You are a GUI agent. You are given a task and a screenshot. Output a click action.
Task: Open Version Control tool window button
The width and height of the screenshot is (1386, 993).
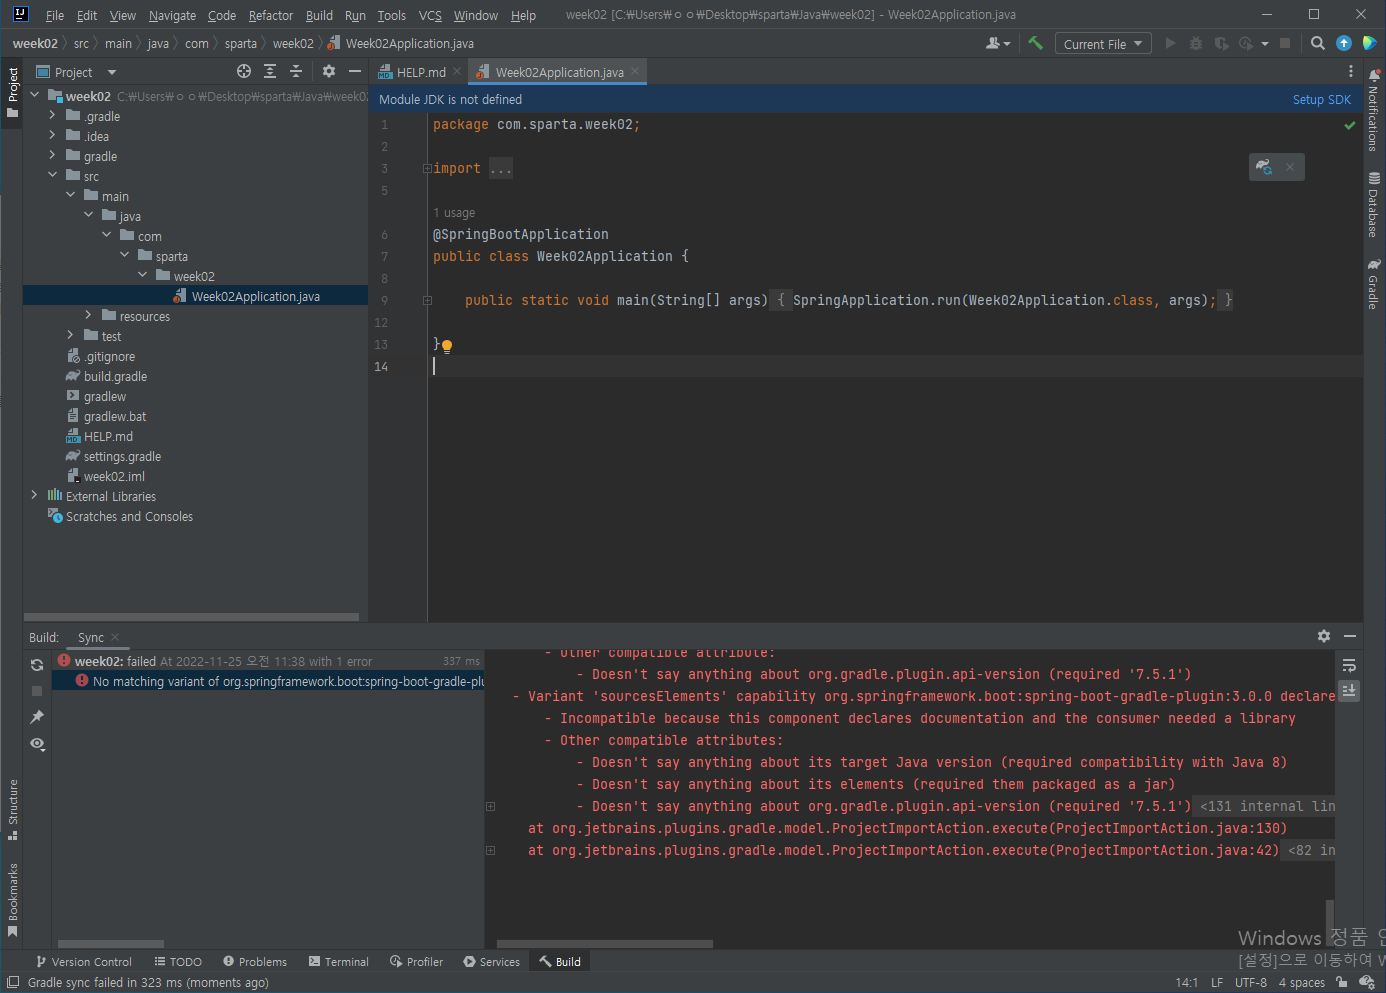pyautogui.click(x=84, y=962)
